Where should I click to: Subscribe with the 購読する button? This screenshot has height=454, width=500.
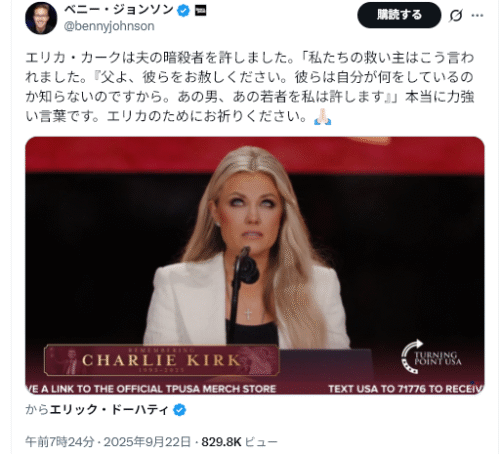coord(399,15)
